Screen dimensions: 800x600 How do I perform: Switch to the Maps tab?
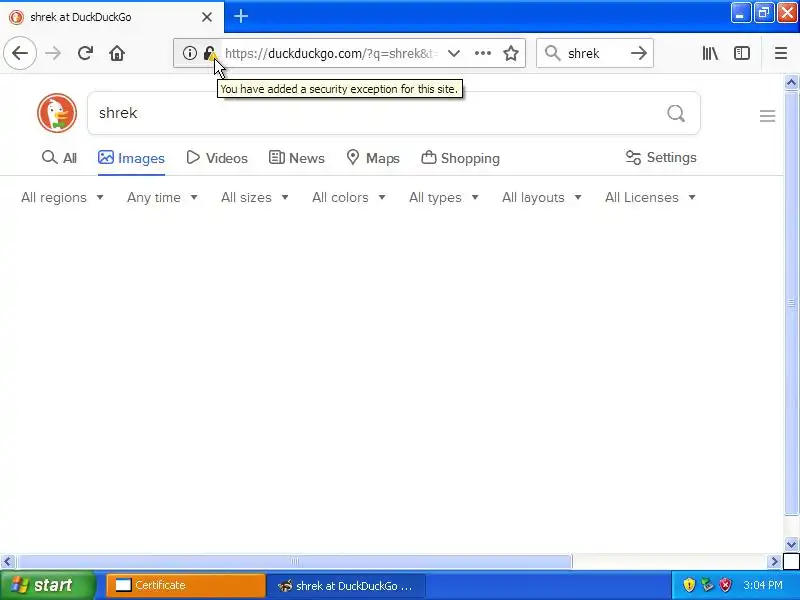pyautogui.click(x=373, y=158)
